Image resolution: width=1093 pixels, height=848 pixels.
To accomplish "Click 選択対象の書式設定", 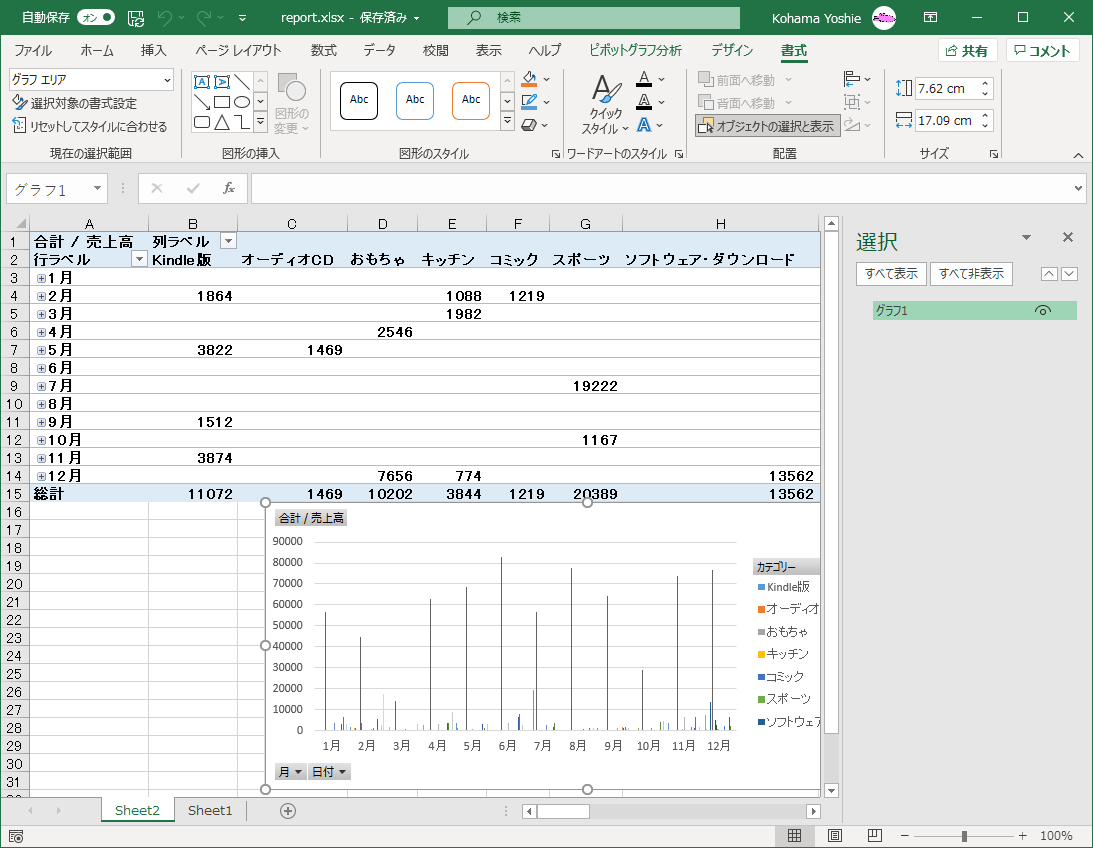I will pos(75,103).
